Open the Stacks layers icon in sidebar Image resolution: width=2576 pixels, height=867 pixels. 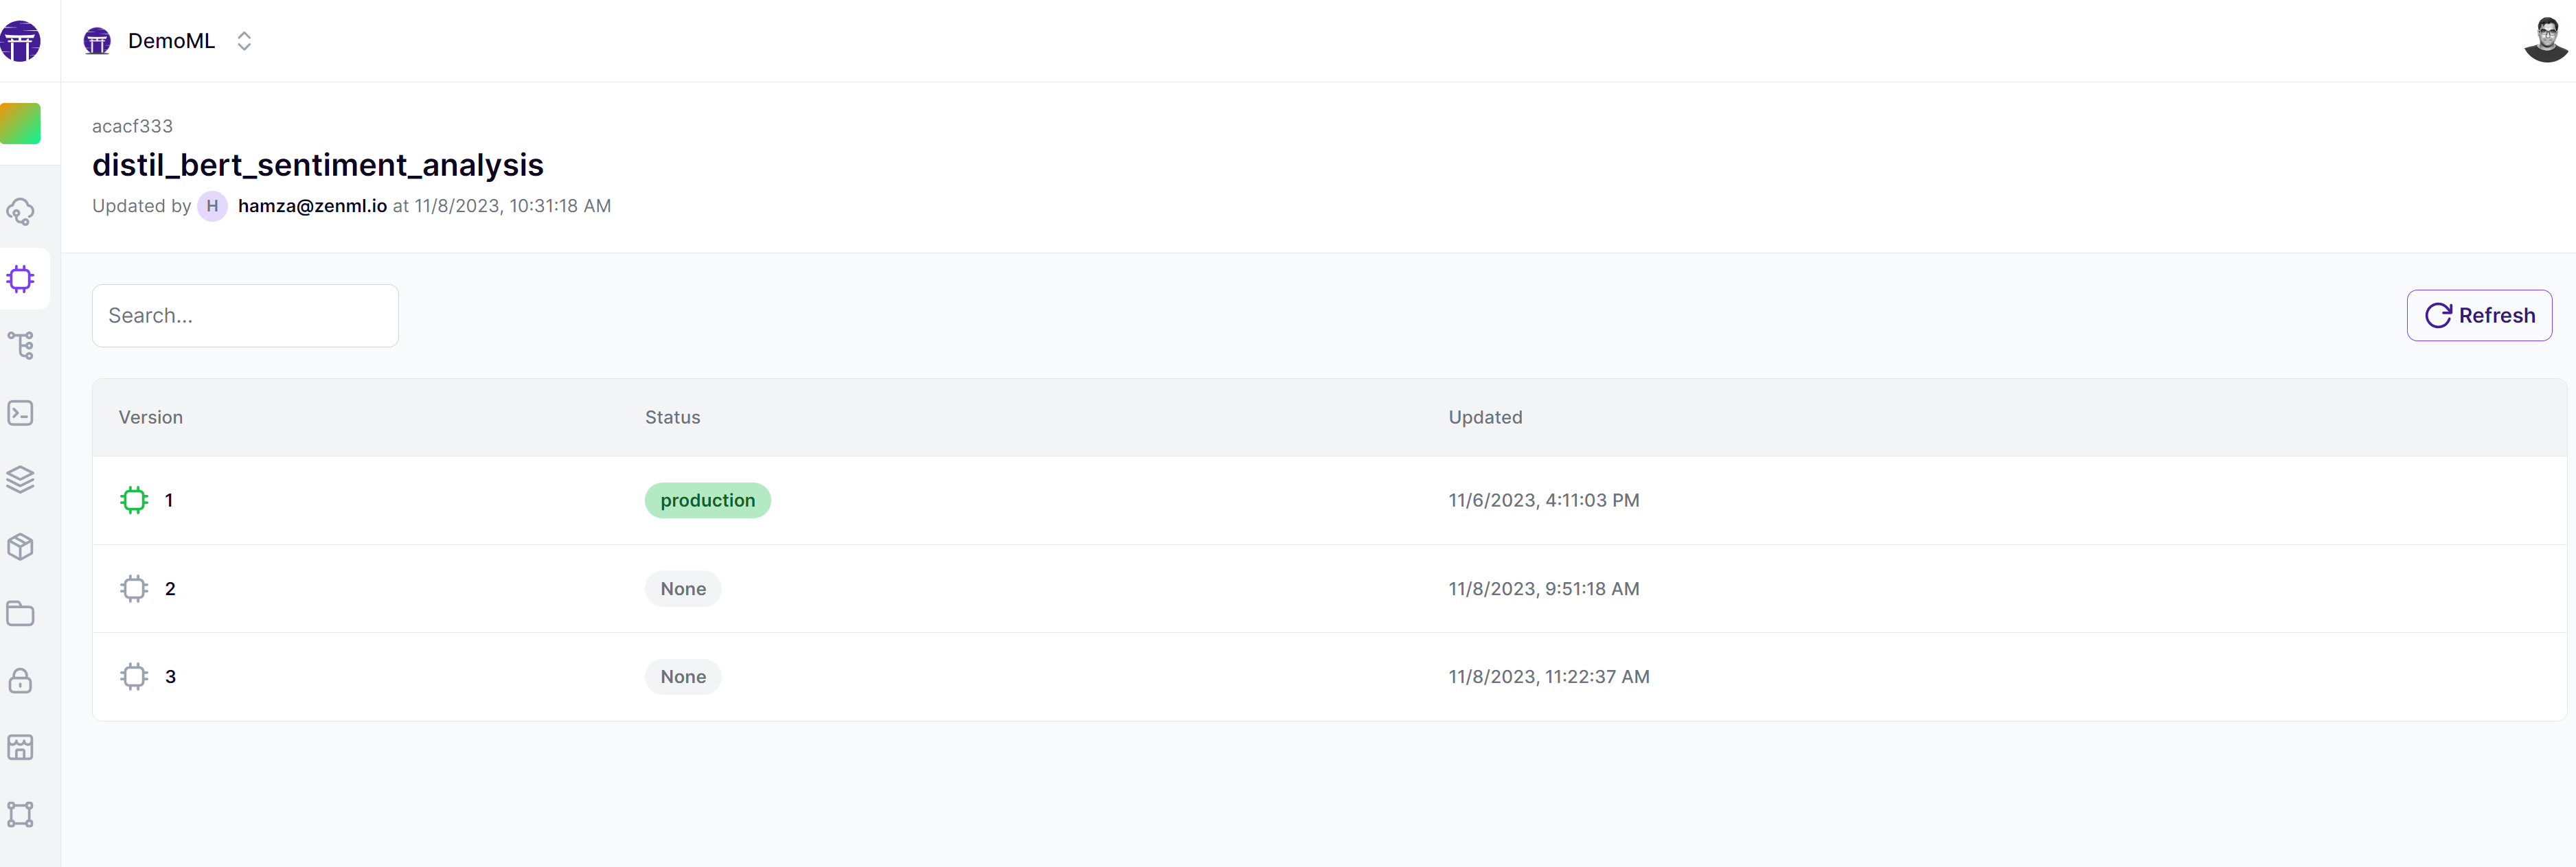pos(21,480)
